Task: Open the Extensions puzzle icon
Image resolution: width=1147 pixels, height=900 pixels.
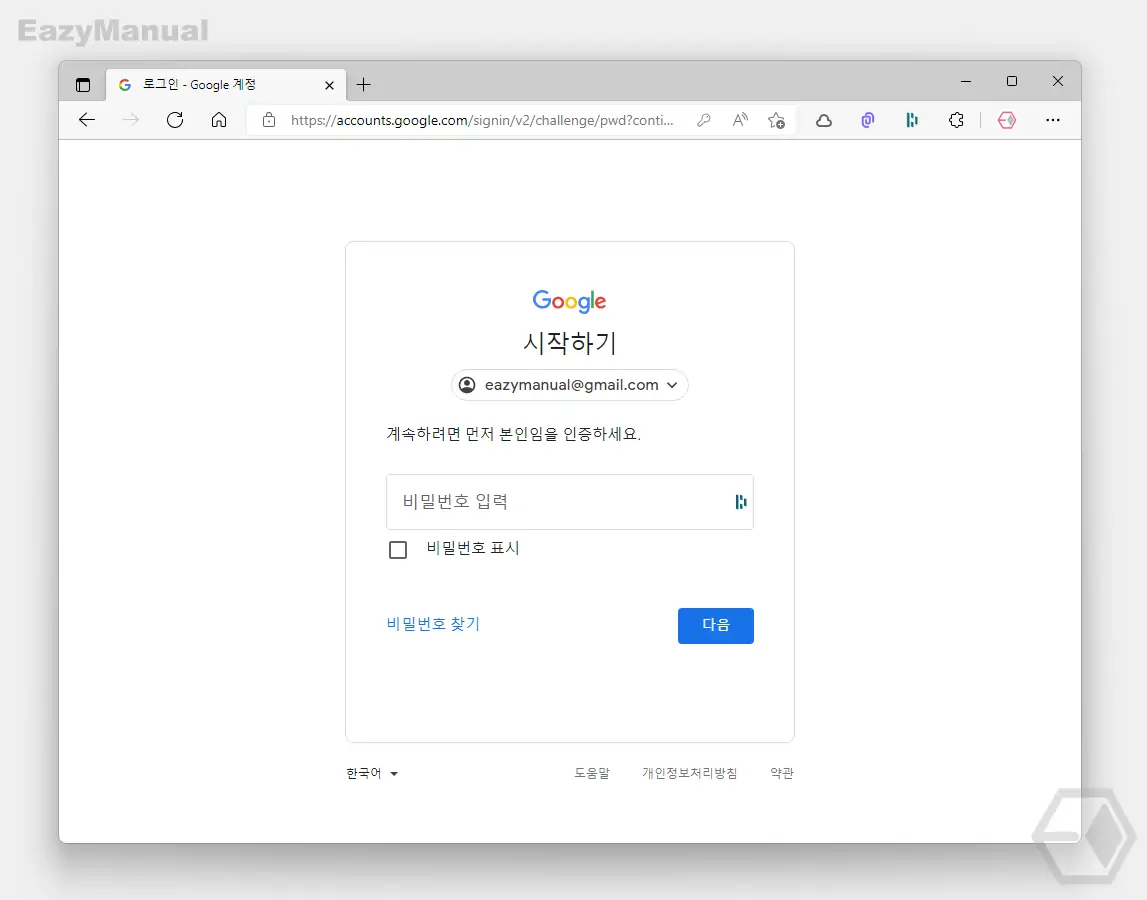Action: (x=956, y=120)
